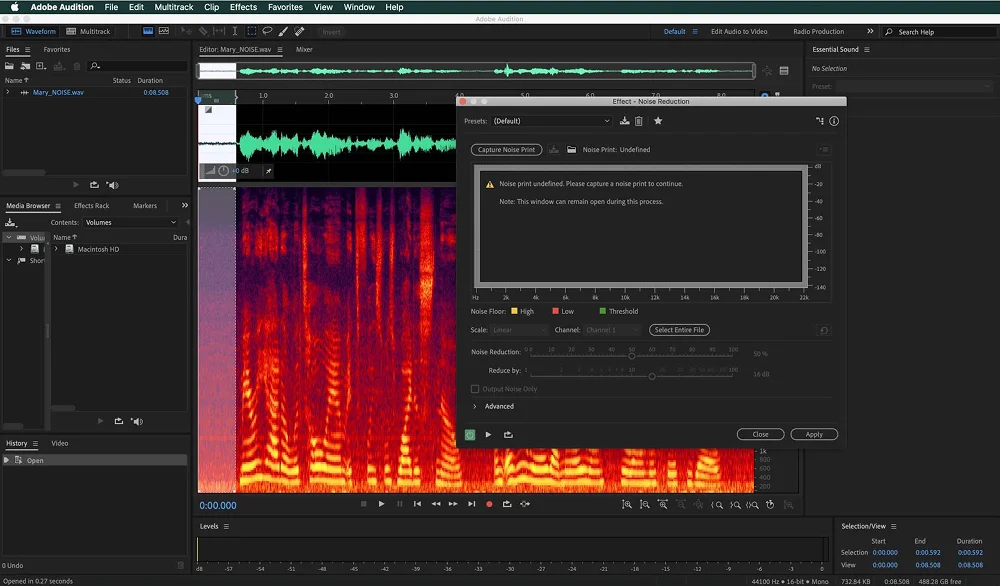Toggle the effect power state button
Screen dimensions: 1000x586
[x=470, y=435]
